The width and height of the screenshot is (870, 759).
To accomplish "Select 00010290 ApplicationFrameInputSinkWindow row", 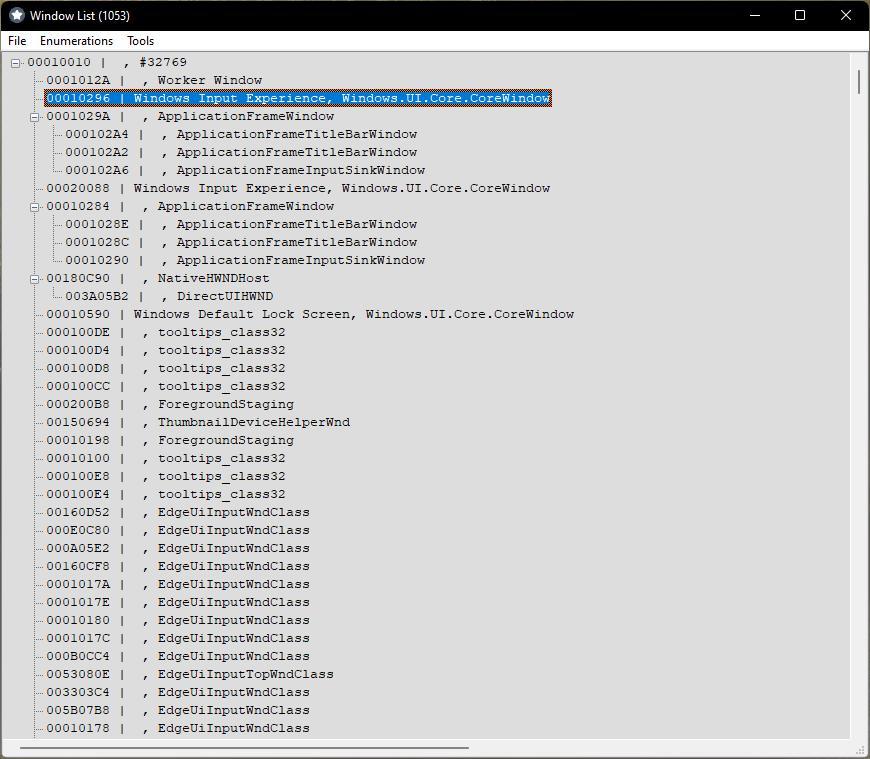I will click(x=245, y=260).
